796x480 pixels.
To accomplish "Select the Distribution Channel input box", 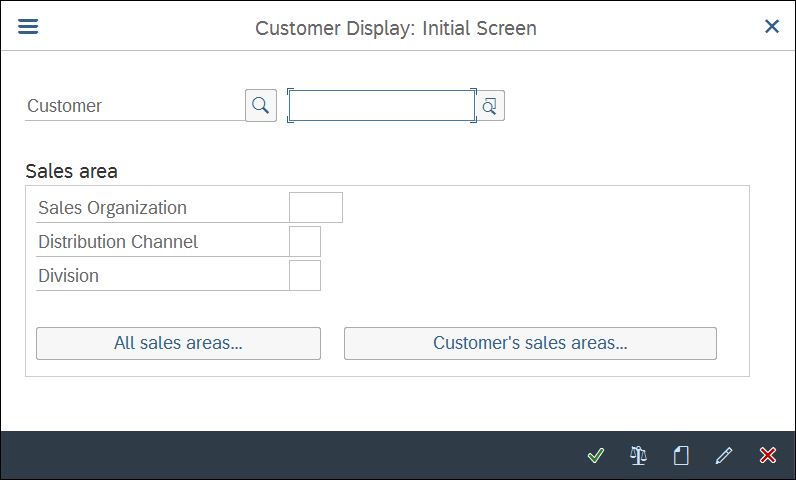I will point(305,242).
